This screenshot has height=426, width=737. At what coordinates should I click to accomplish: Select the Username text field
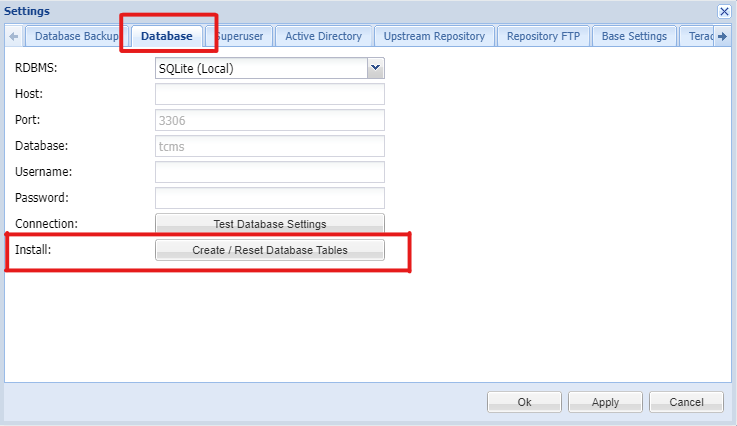click(269, 172)
